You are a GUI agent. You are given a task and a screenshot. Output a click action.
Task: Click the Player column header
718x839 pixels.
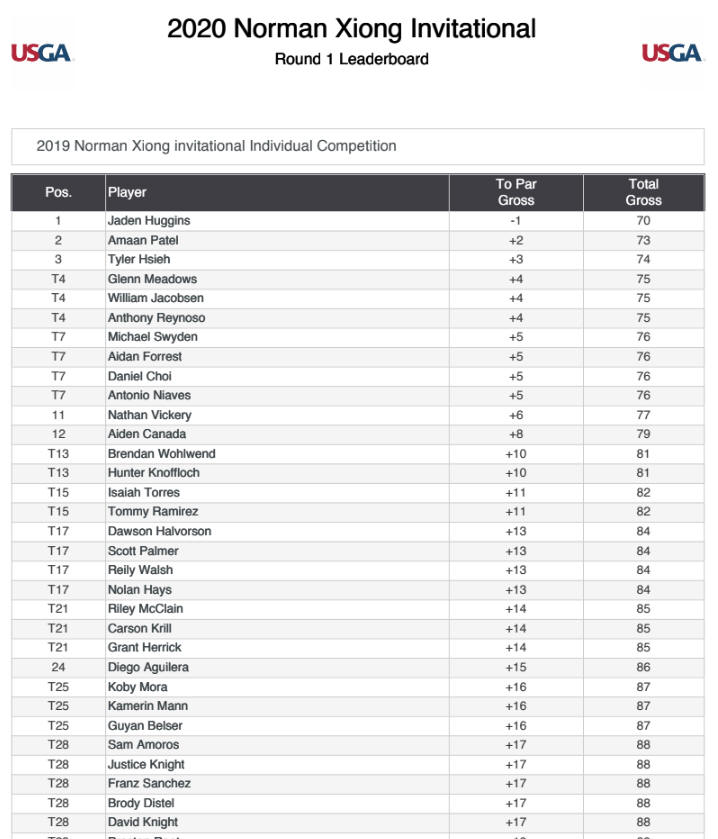[x=127, y=192]
